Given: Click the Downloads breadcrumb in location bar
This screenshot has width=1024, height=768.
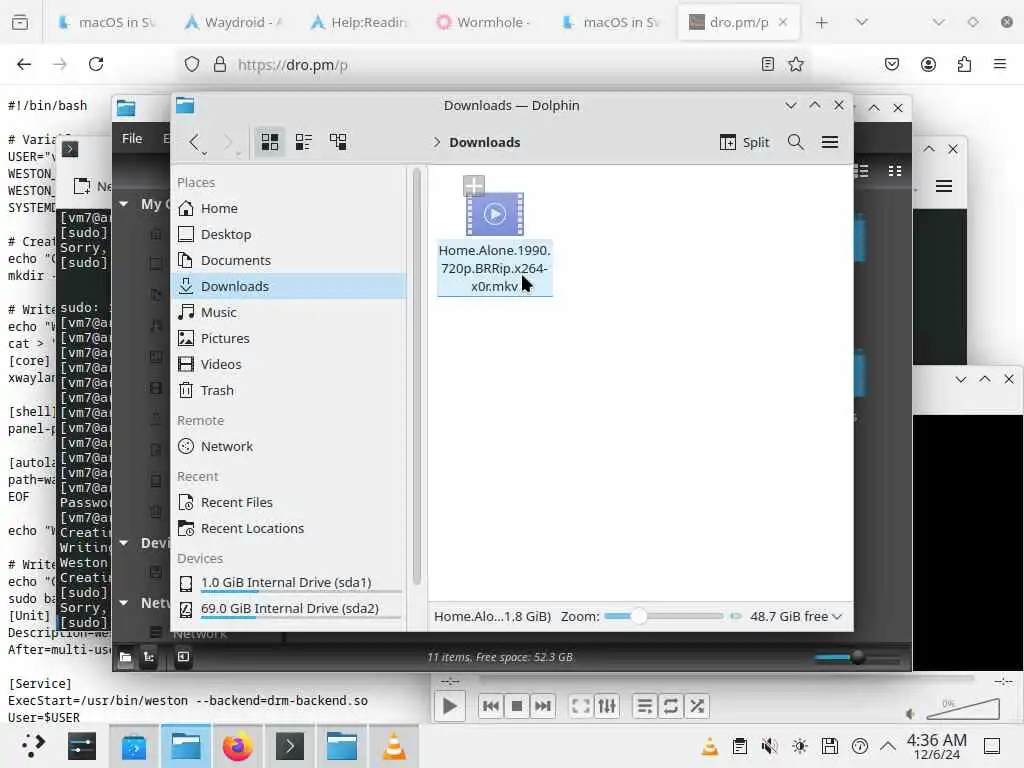Looking at the screenshot, I should tap(485, 142).
